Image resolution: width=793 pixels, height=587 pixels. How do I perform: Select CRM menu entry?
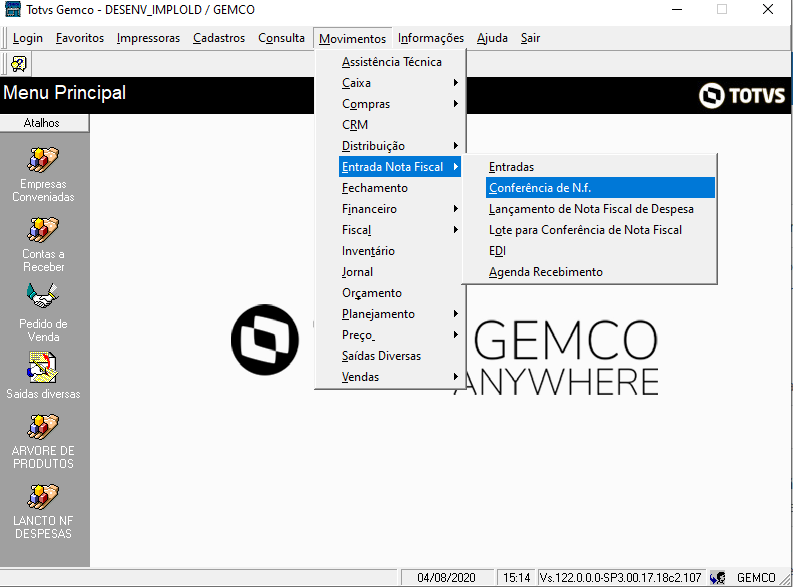click(400, 125)
